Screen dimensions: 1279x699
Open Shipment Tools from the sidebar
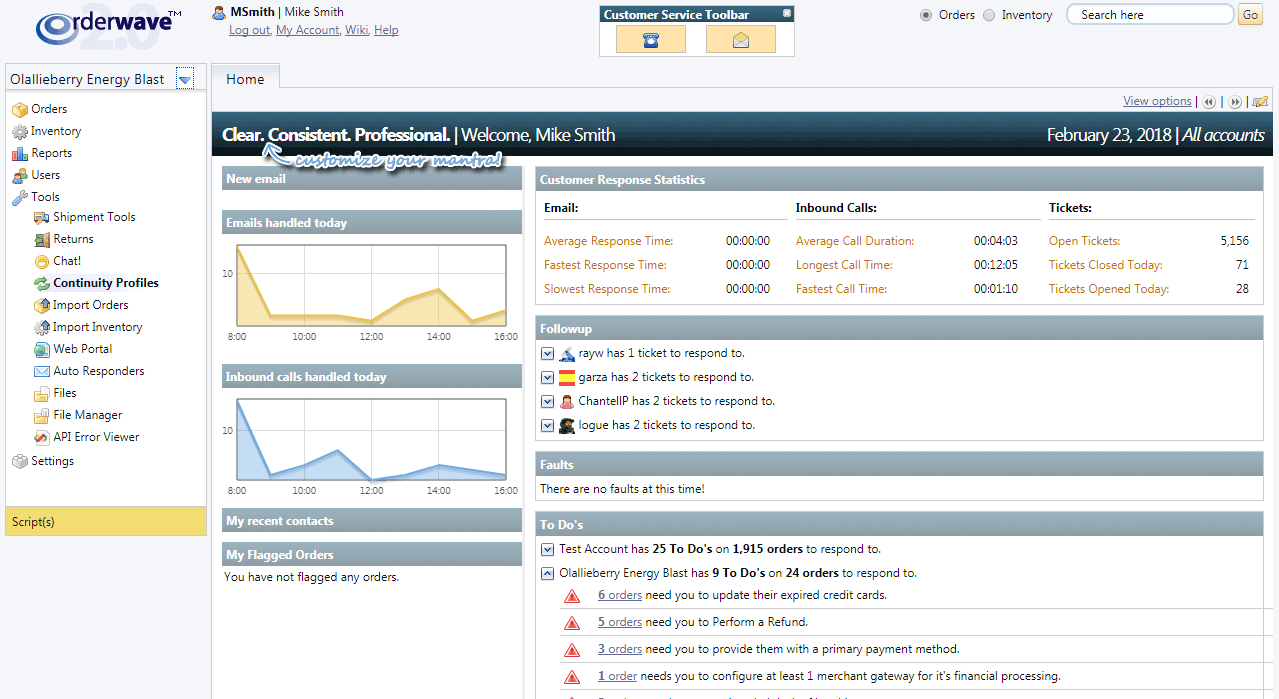pos(94,217)
